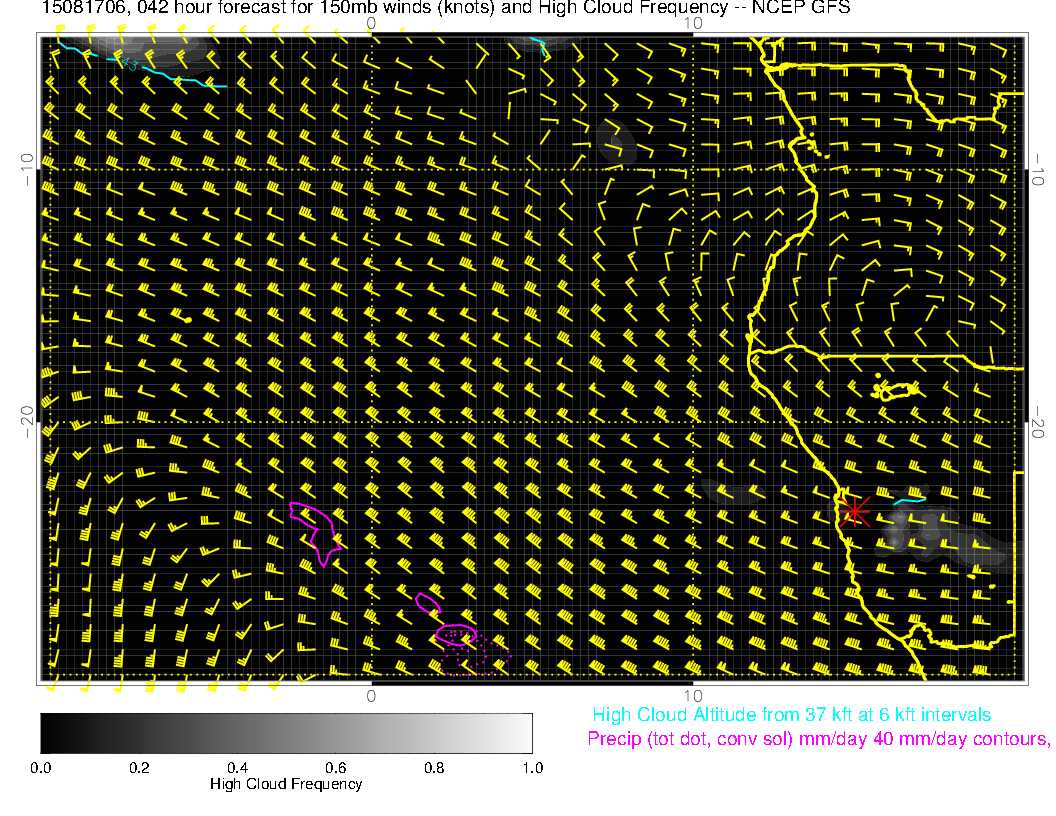Click the 10 longitude label on top axis

click(x=692, y=22)
